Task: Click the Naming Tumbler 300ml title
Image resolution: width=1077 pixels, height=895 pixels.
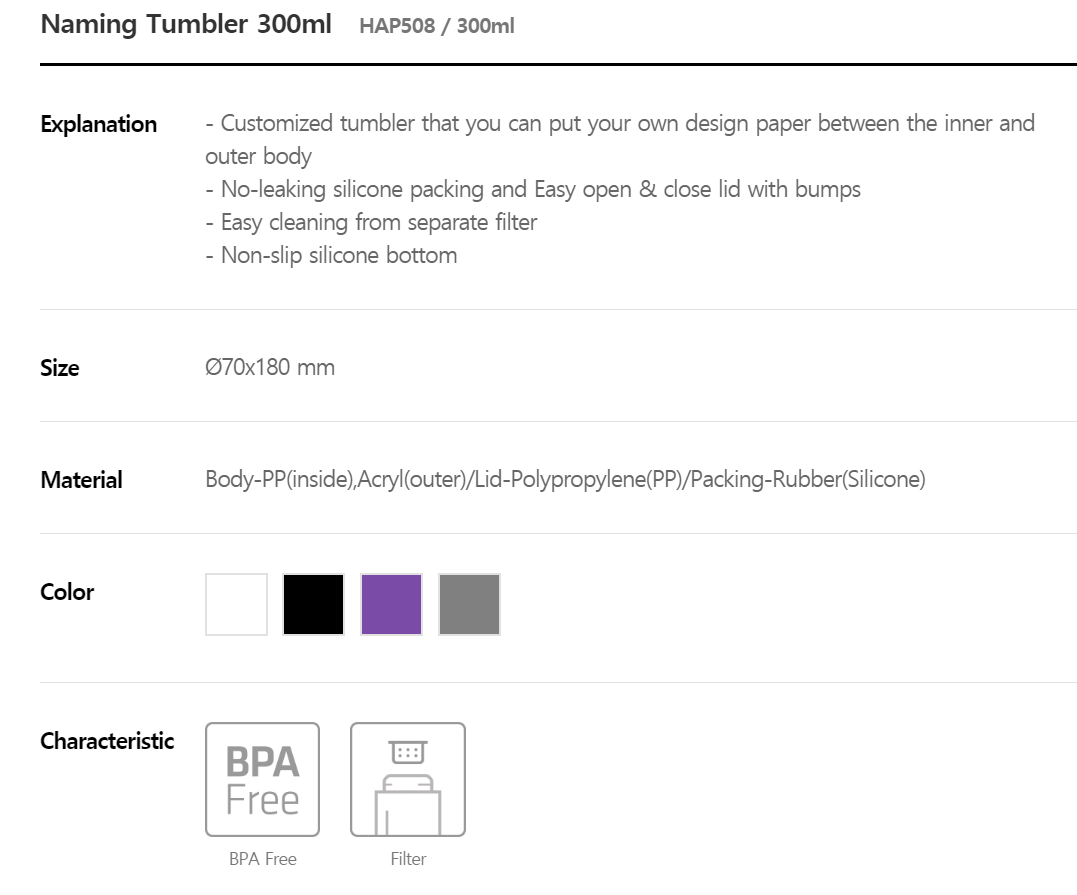Action: (x=186, y=24)
